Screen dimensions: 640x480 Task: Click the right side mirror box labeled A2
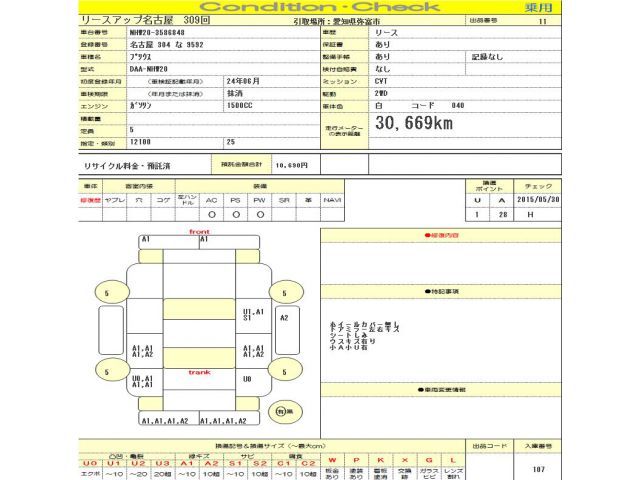pos(283,317)
